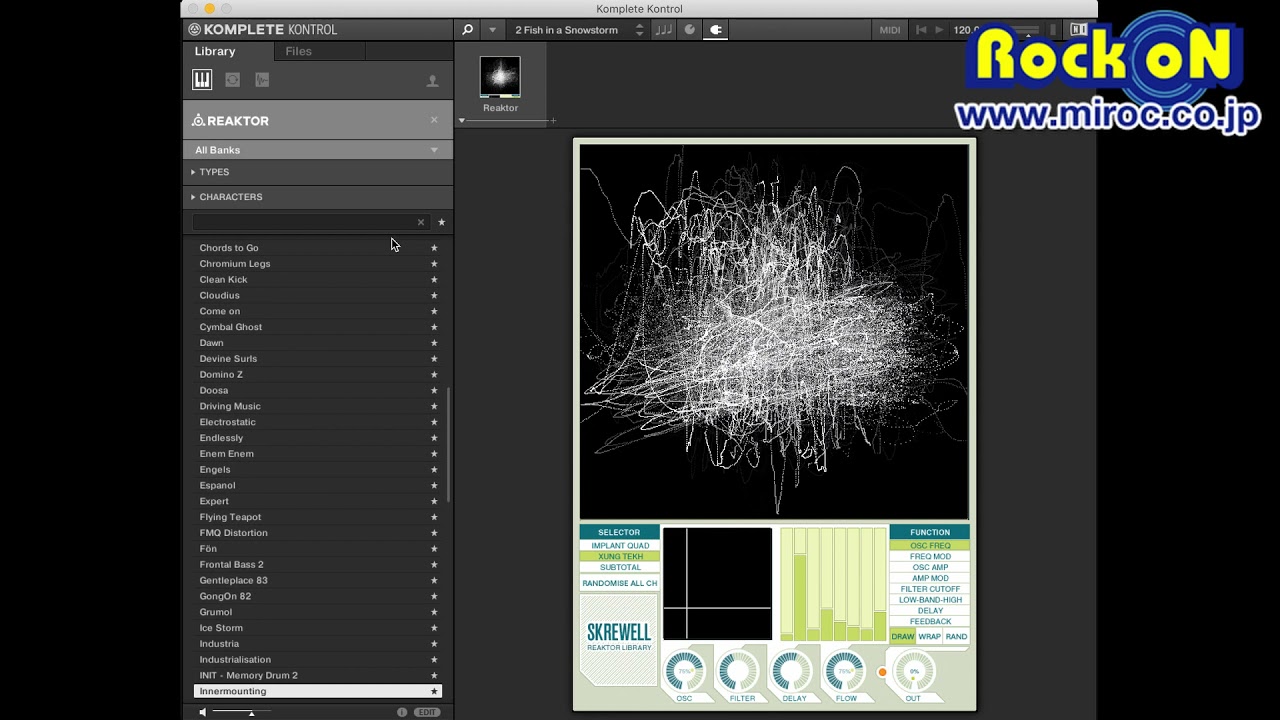Clear the search field with x icon
Screen dimensions: 1280x720
click(x=421, y=222)
